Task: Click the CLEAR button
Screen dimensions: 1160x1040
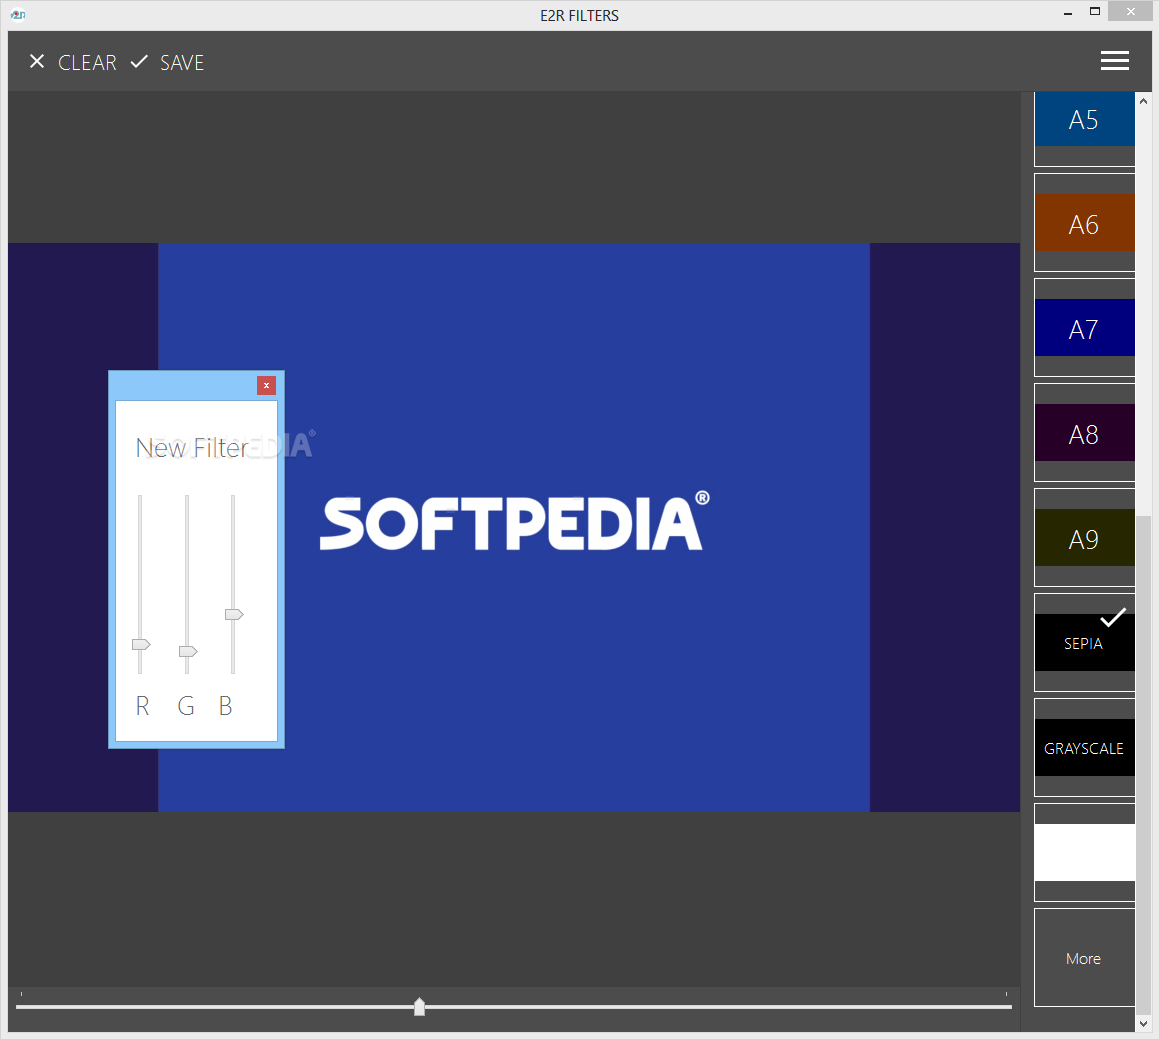Action: click(72, 63)
